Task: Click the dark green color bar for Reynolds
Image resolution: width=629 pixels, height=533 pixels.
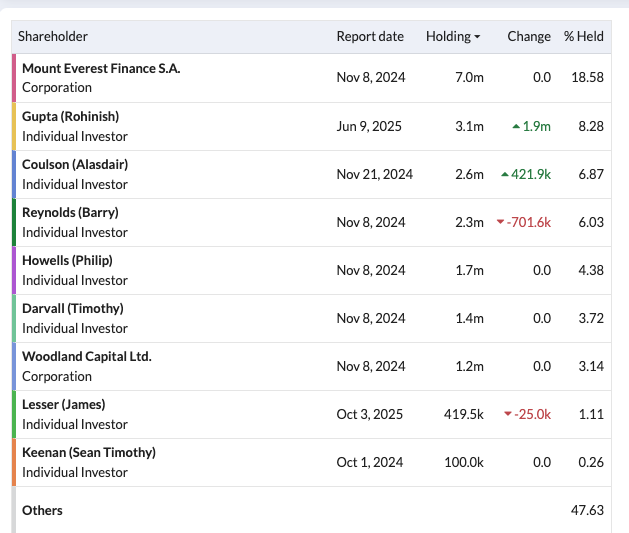Action: pos(14,223)
